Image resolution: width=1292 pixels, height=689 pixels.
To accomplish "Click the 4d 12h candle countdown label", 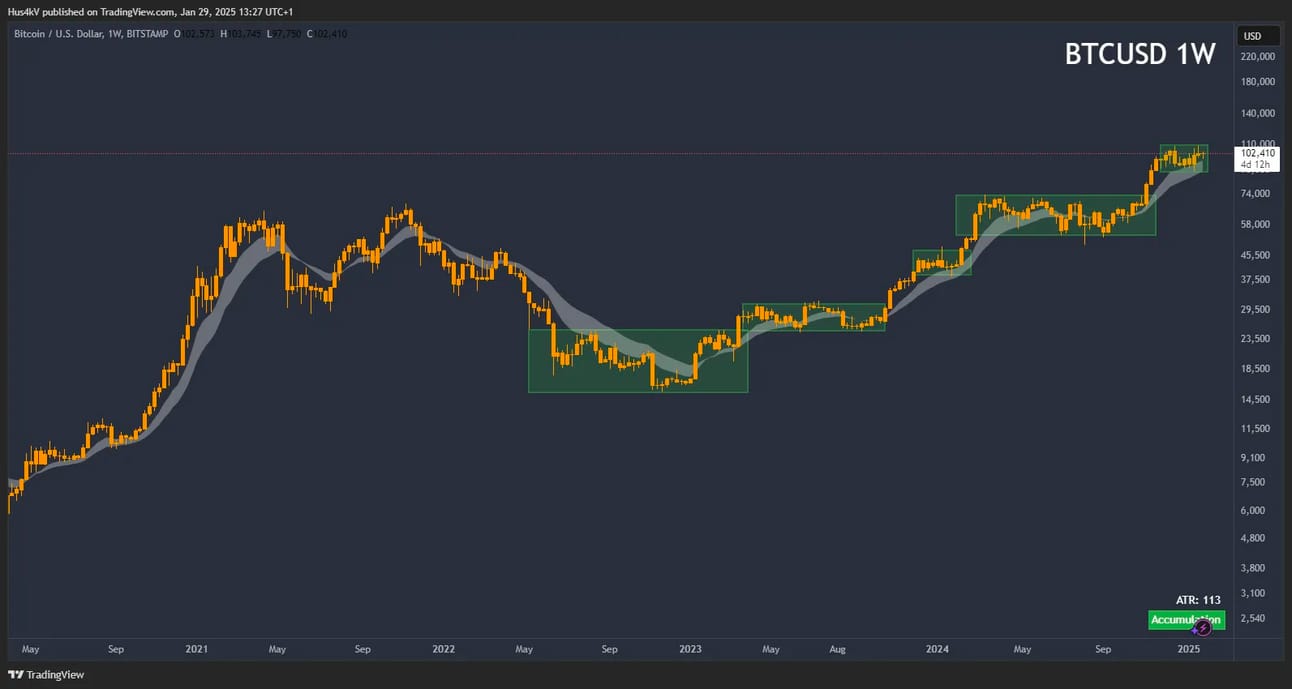I will point(1255,164).
